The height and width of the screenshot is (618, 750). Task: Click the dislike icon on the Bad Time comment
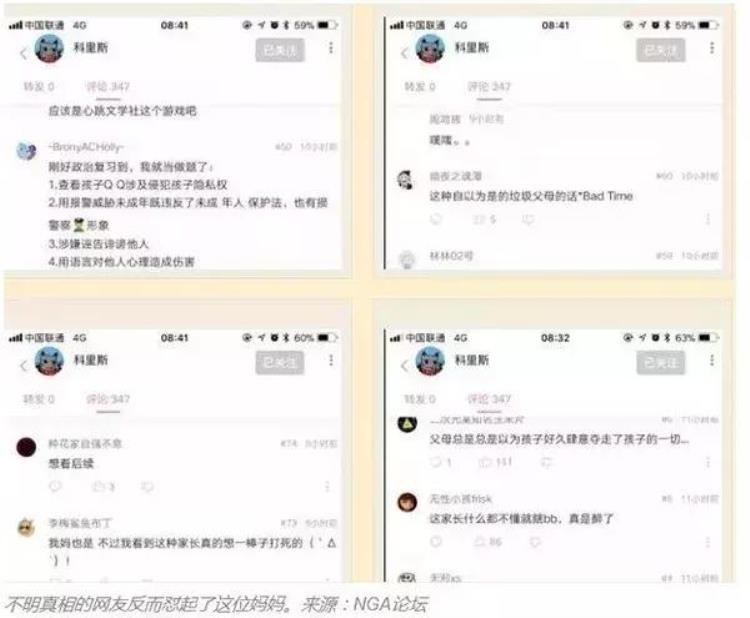coord(529,220)
